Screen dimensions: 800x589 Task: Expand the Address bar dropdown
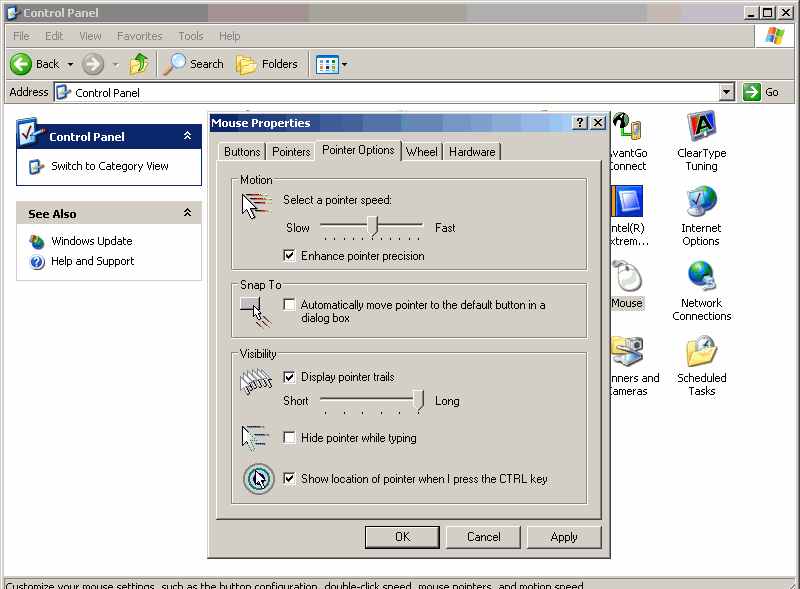coord(727,92)
